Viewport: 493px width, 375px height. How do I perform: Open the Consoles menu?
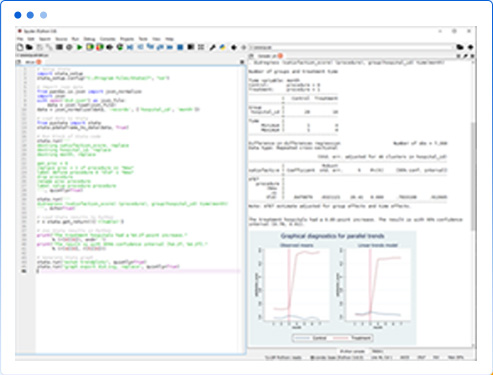point(107,39)
